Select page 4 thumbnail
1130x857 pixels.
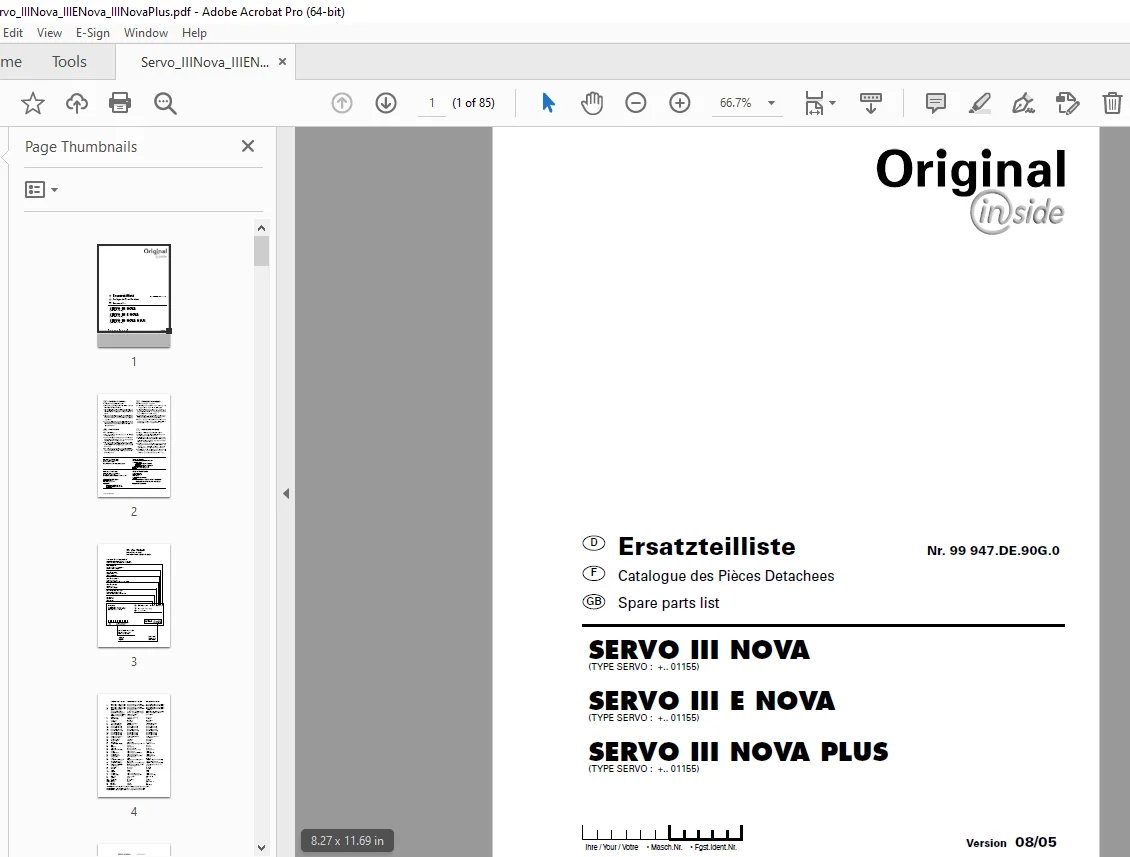(134, 745)
